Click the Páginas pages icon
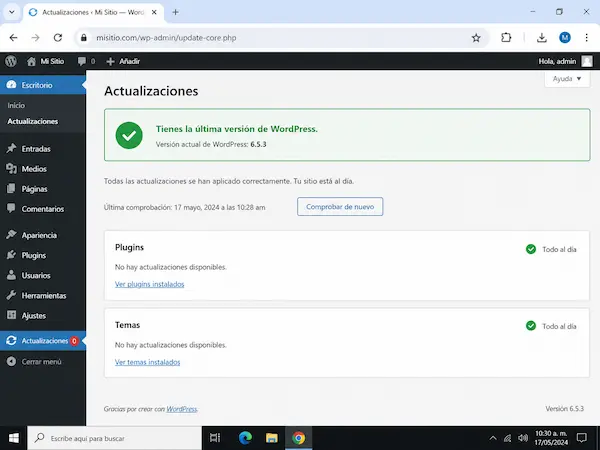Screen dimensions: 600x450 coord(11,188)
